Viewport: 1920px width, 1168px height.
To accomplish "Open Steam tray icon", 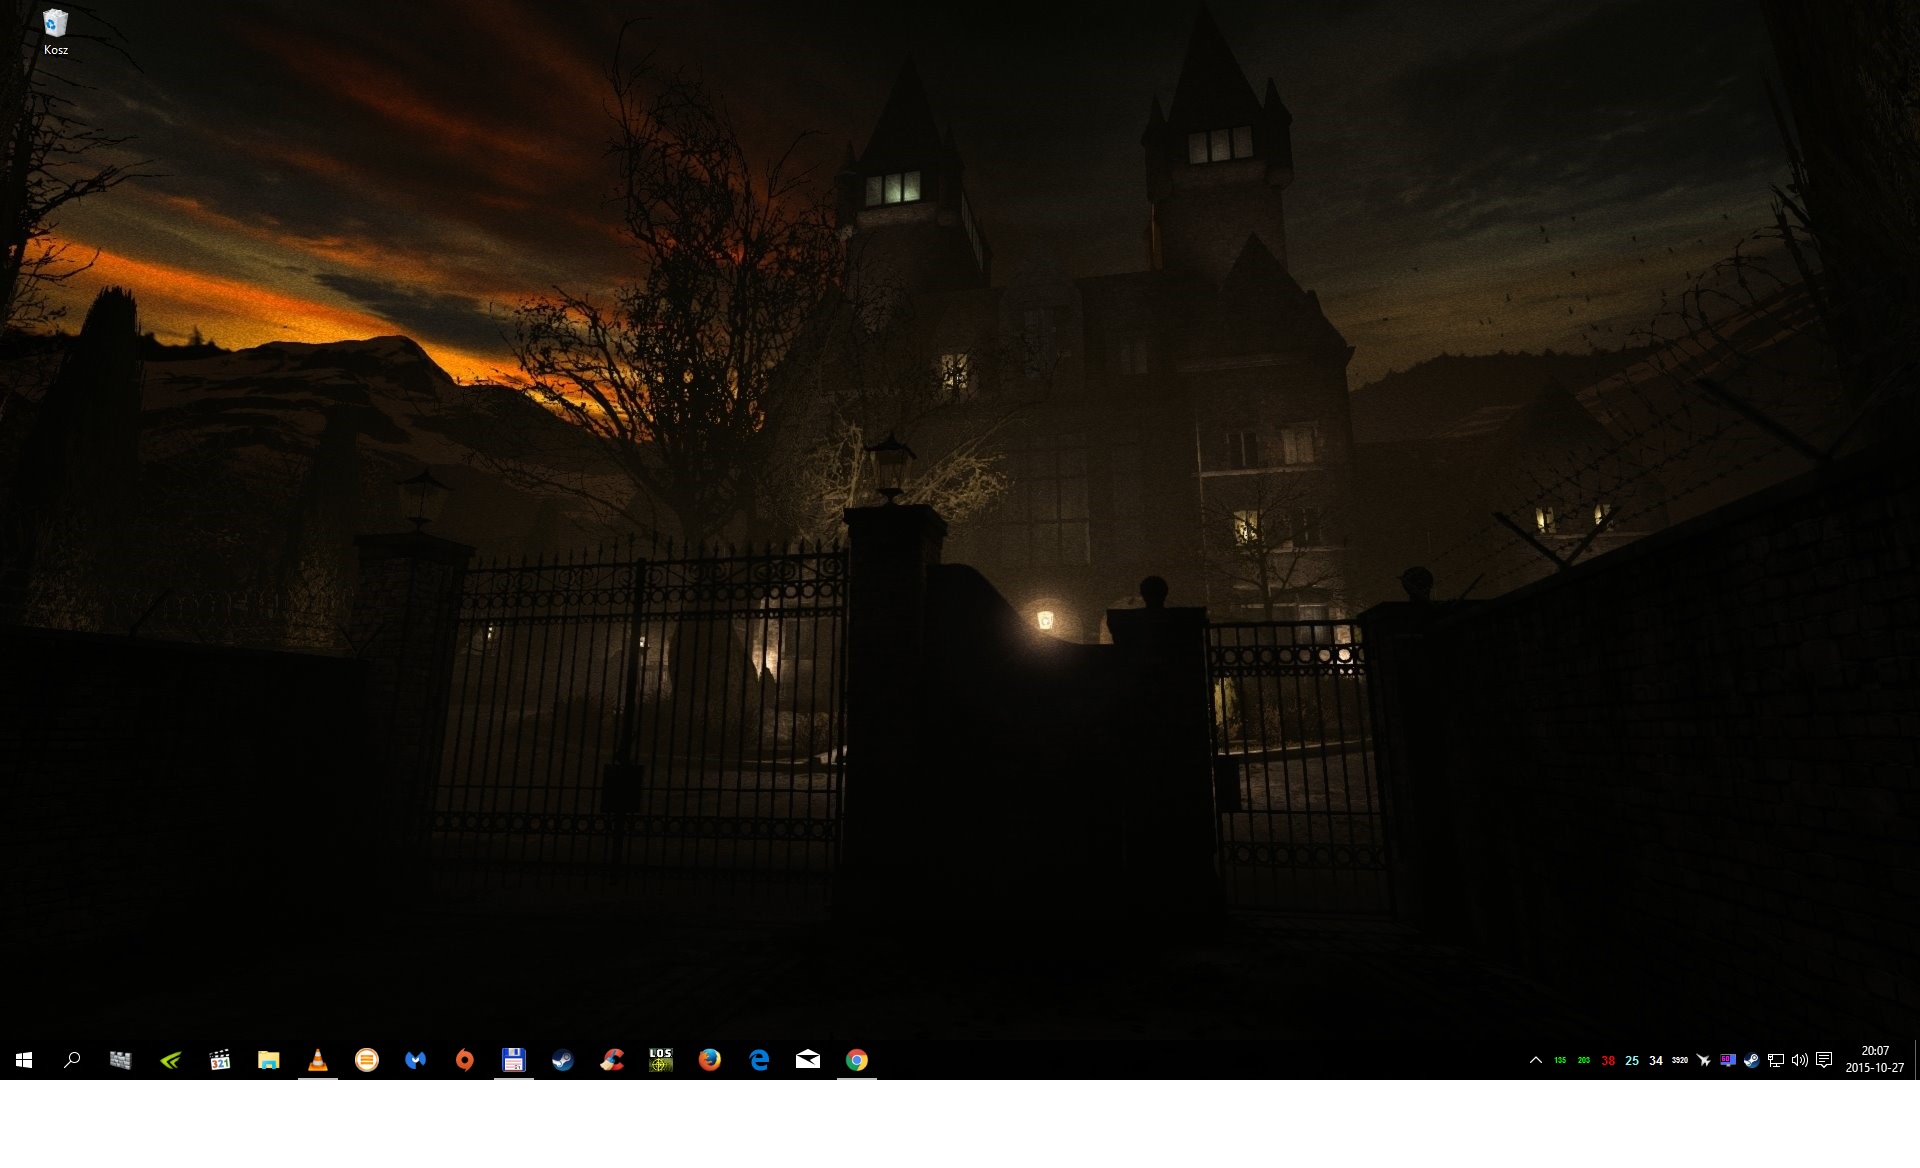I will [x=1752, y=1060].
